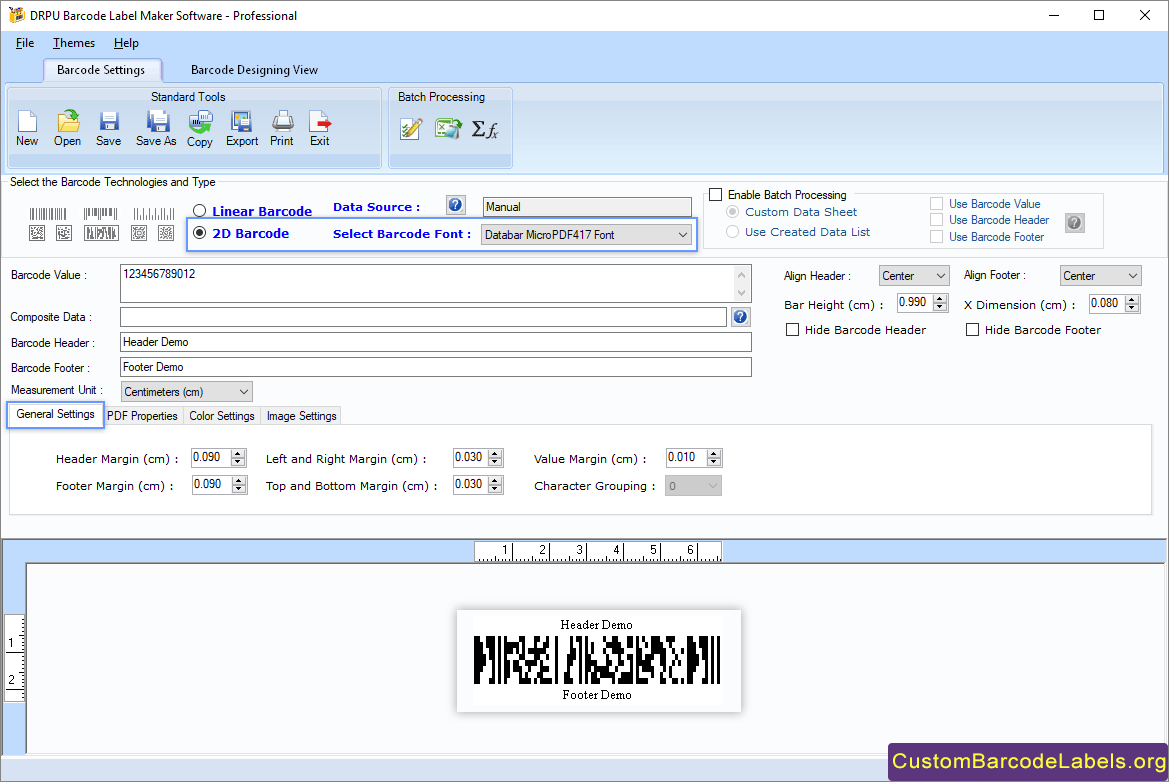
Task: Click the Composite Data input field
Action: click(x=423, y=317)
